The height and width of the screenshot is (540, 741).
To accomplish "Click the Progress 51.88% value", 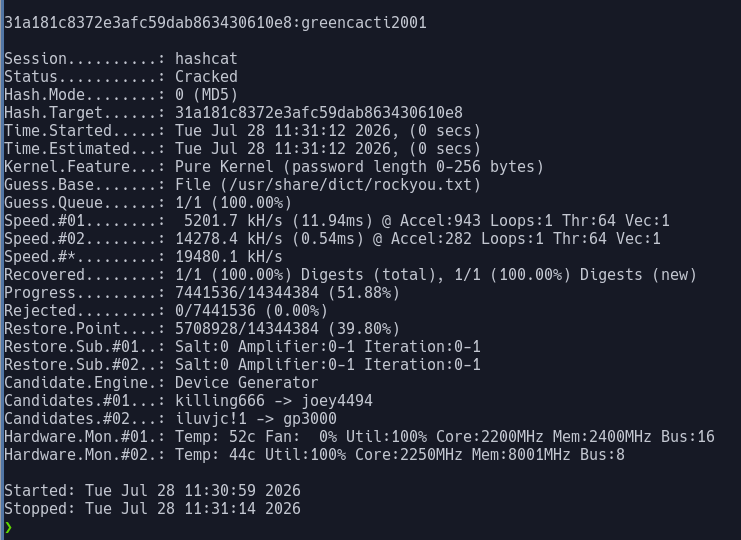I will 364,292.
